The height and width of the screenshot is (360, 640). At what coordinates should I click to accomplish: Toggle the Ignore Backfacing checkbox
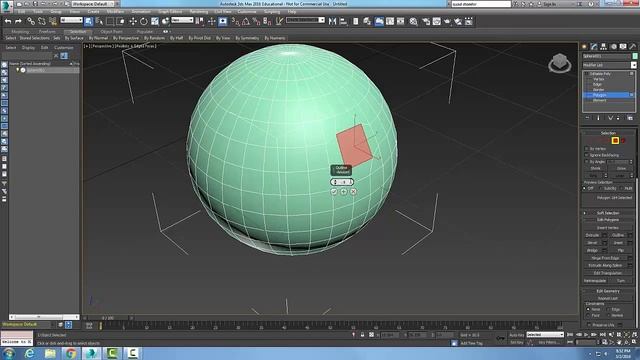point(587,155)
